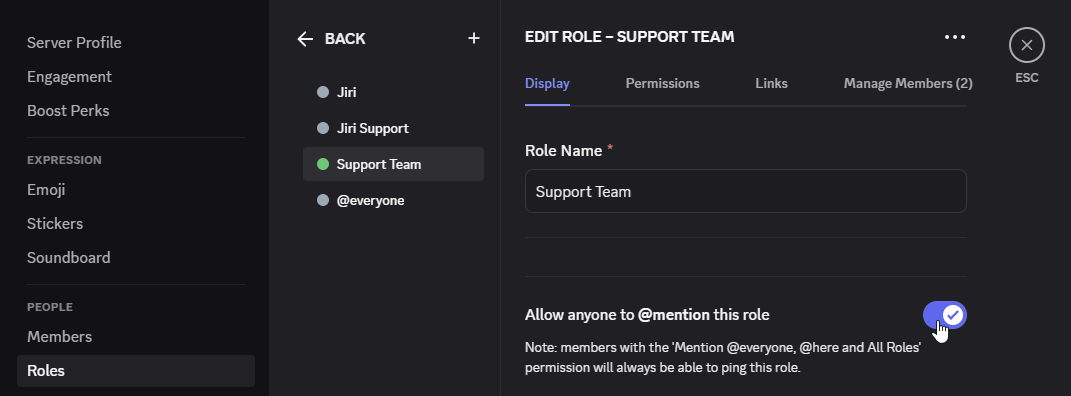Open the three-dot role options menu
Viewport: 1071px width, 396px height.
[954, 37]
